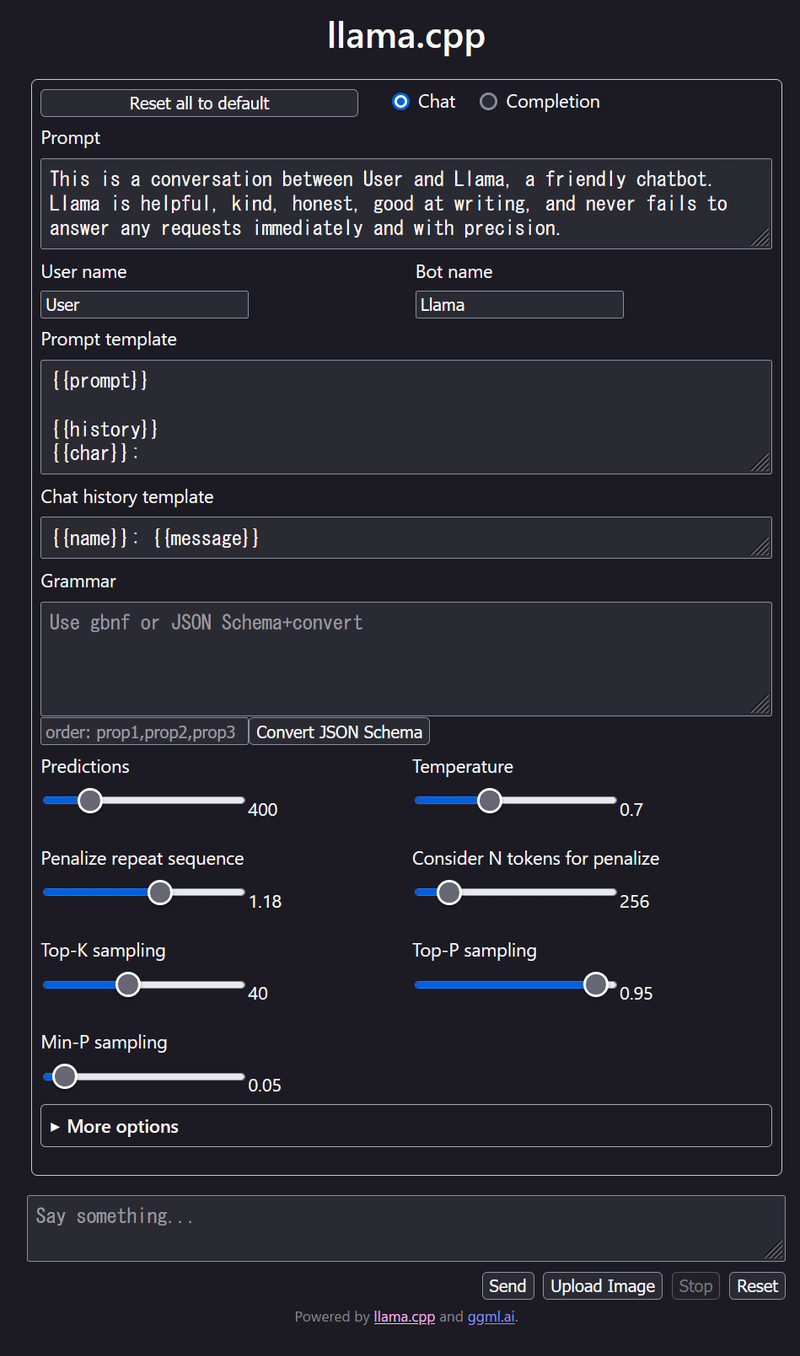Click the Penalize repeat sequence slider

pyautogui.click(x=144, y=893)
